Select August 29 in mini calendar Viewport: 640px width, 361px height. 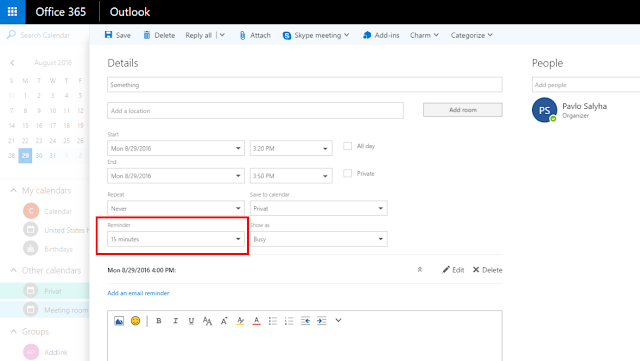(x=25, y=156)
